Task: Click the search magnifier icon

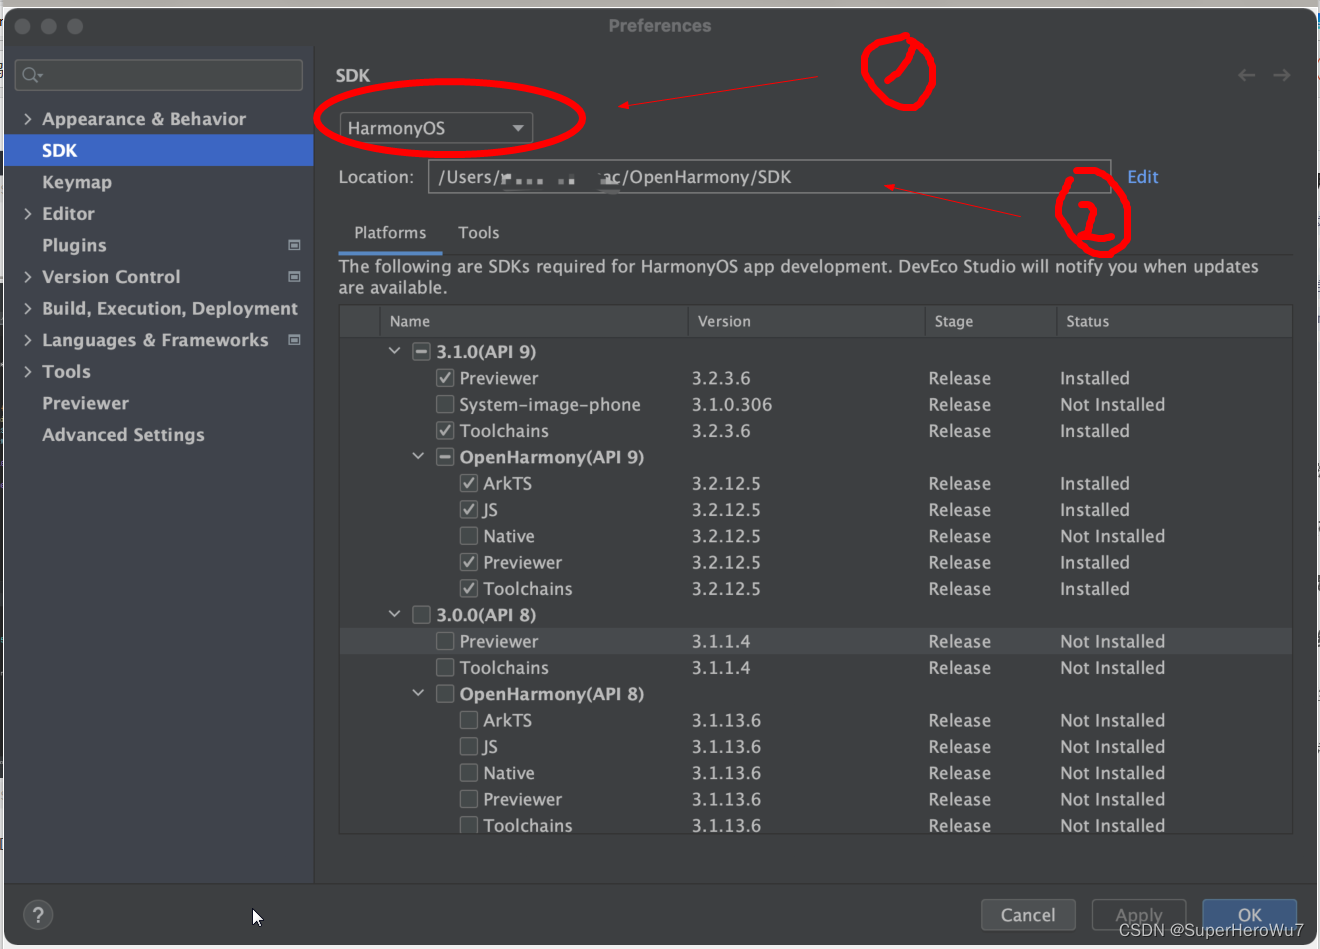Action: [x=31, y=75]
